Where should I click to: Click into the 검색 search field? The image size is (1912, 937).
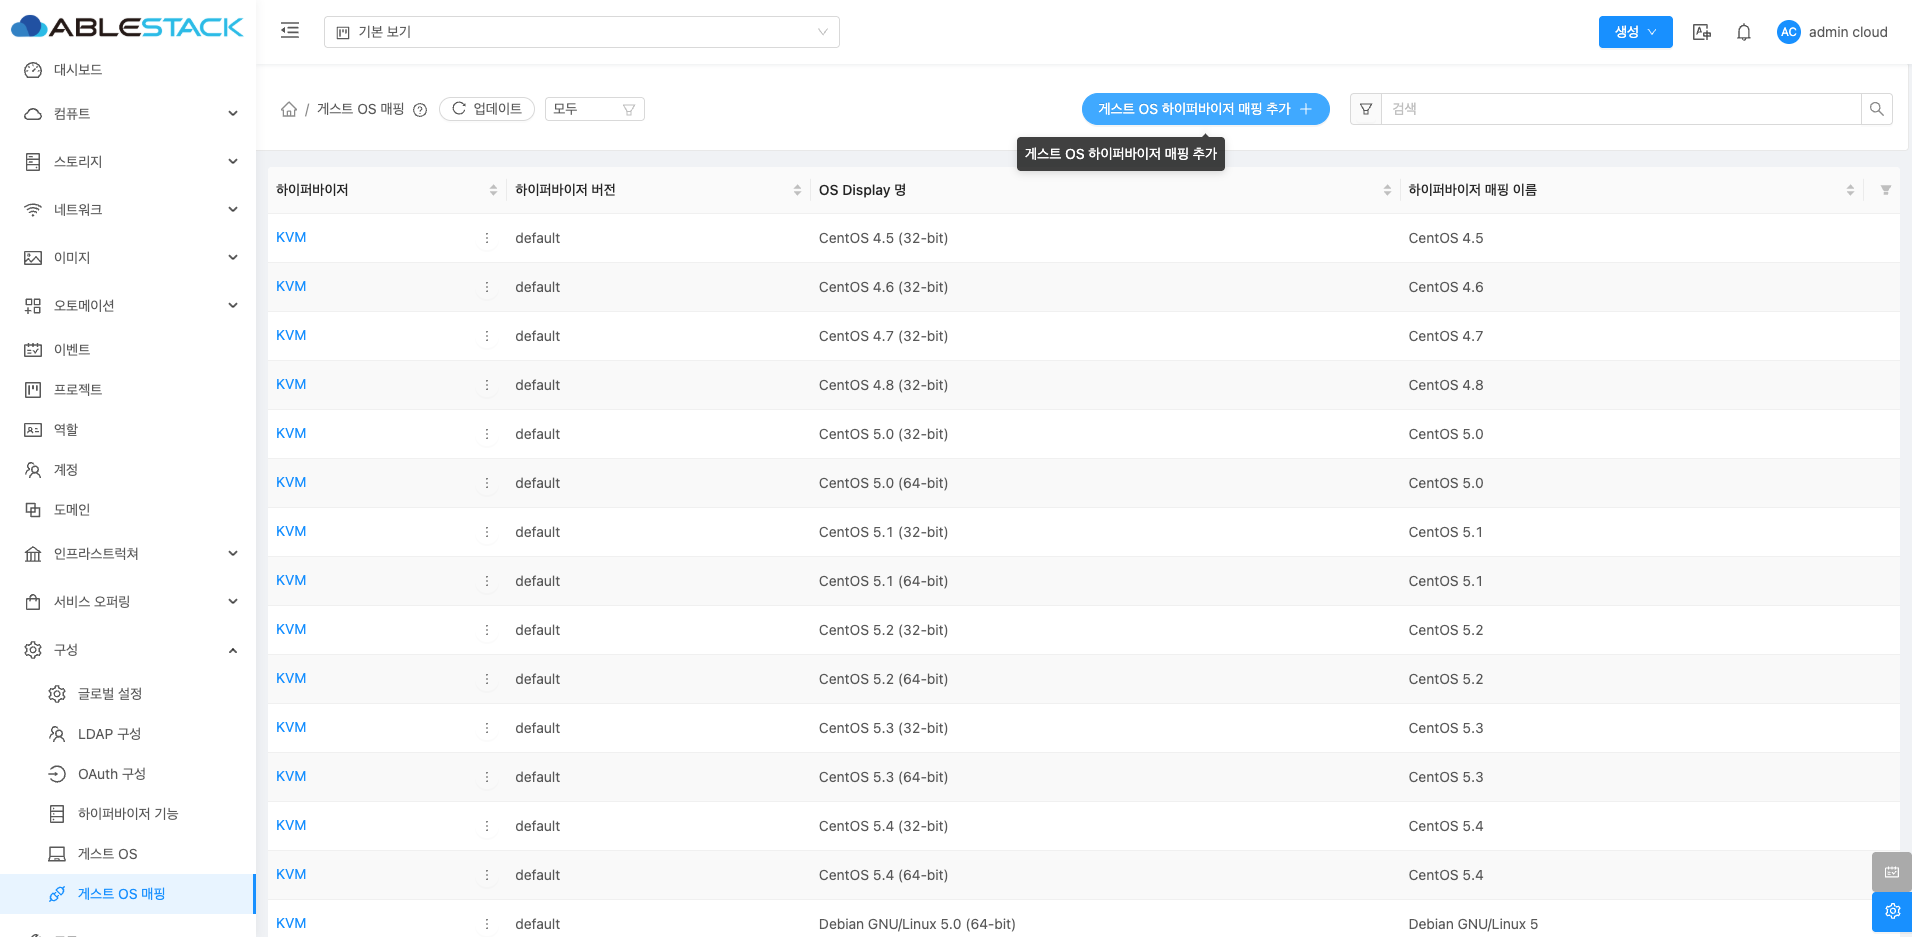click(1620, 109)
